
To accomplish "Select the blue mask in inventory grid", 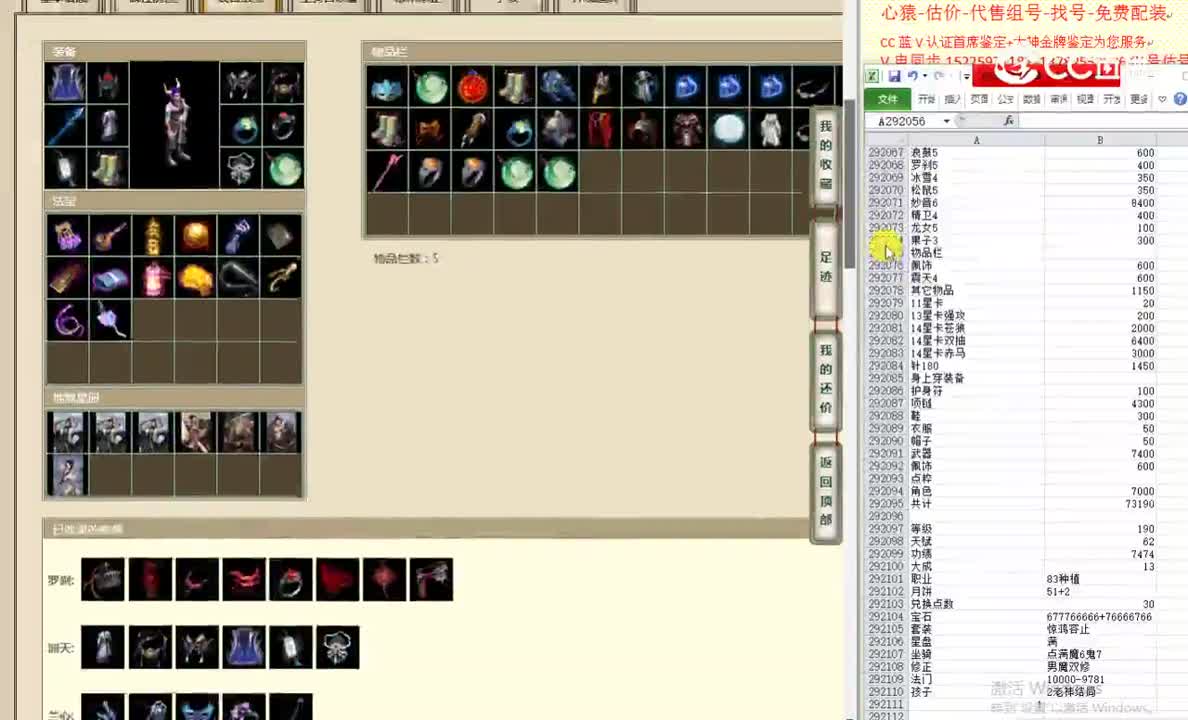I will click(388, 87).
